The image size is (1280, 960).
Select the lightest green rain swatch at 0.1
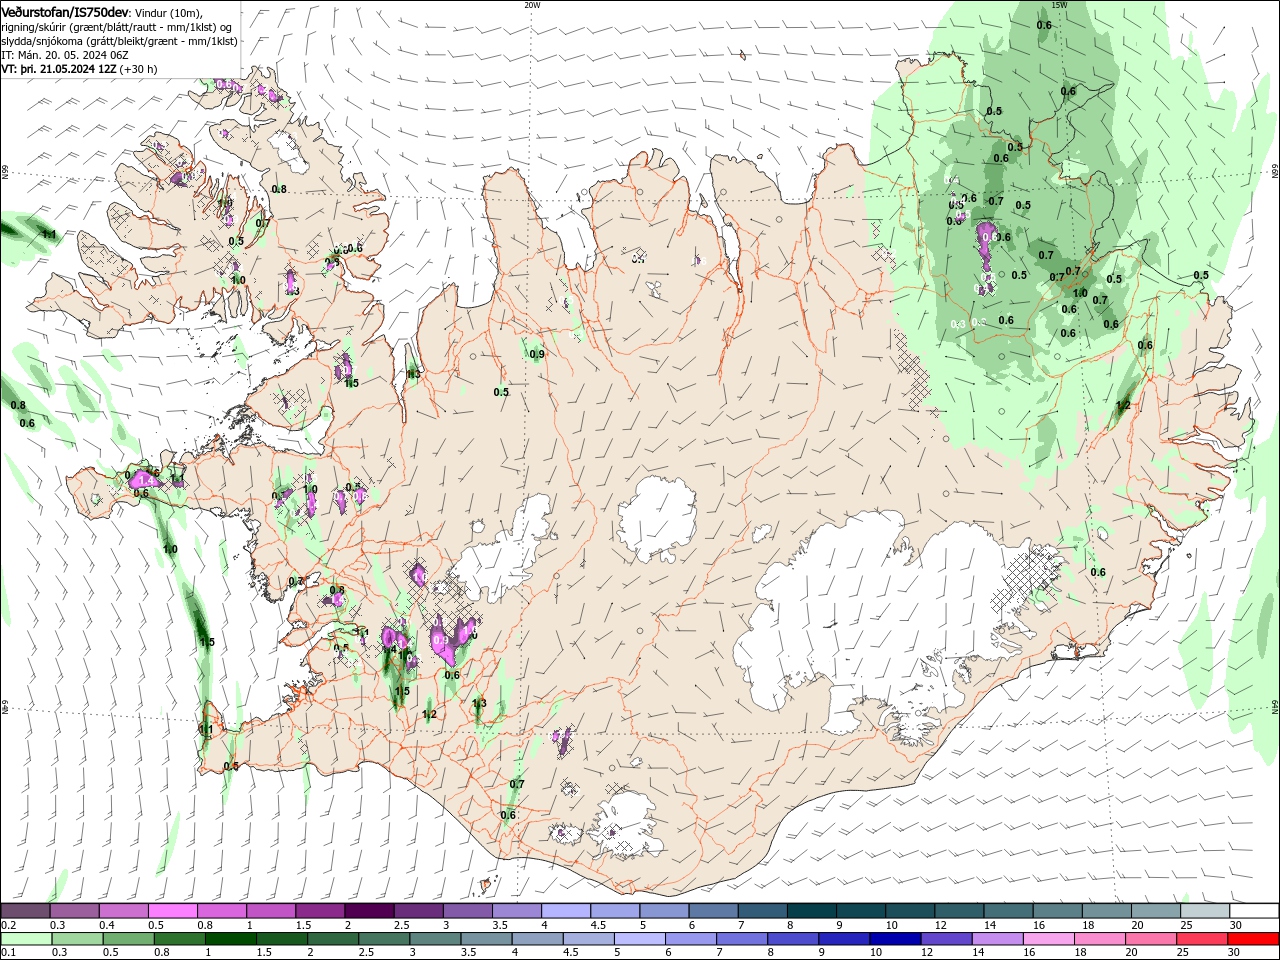(x=26, y=939)
